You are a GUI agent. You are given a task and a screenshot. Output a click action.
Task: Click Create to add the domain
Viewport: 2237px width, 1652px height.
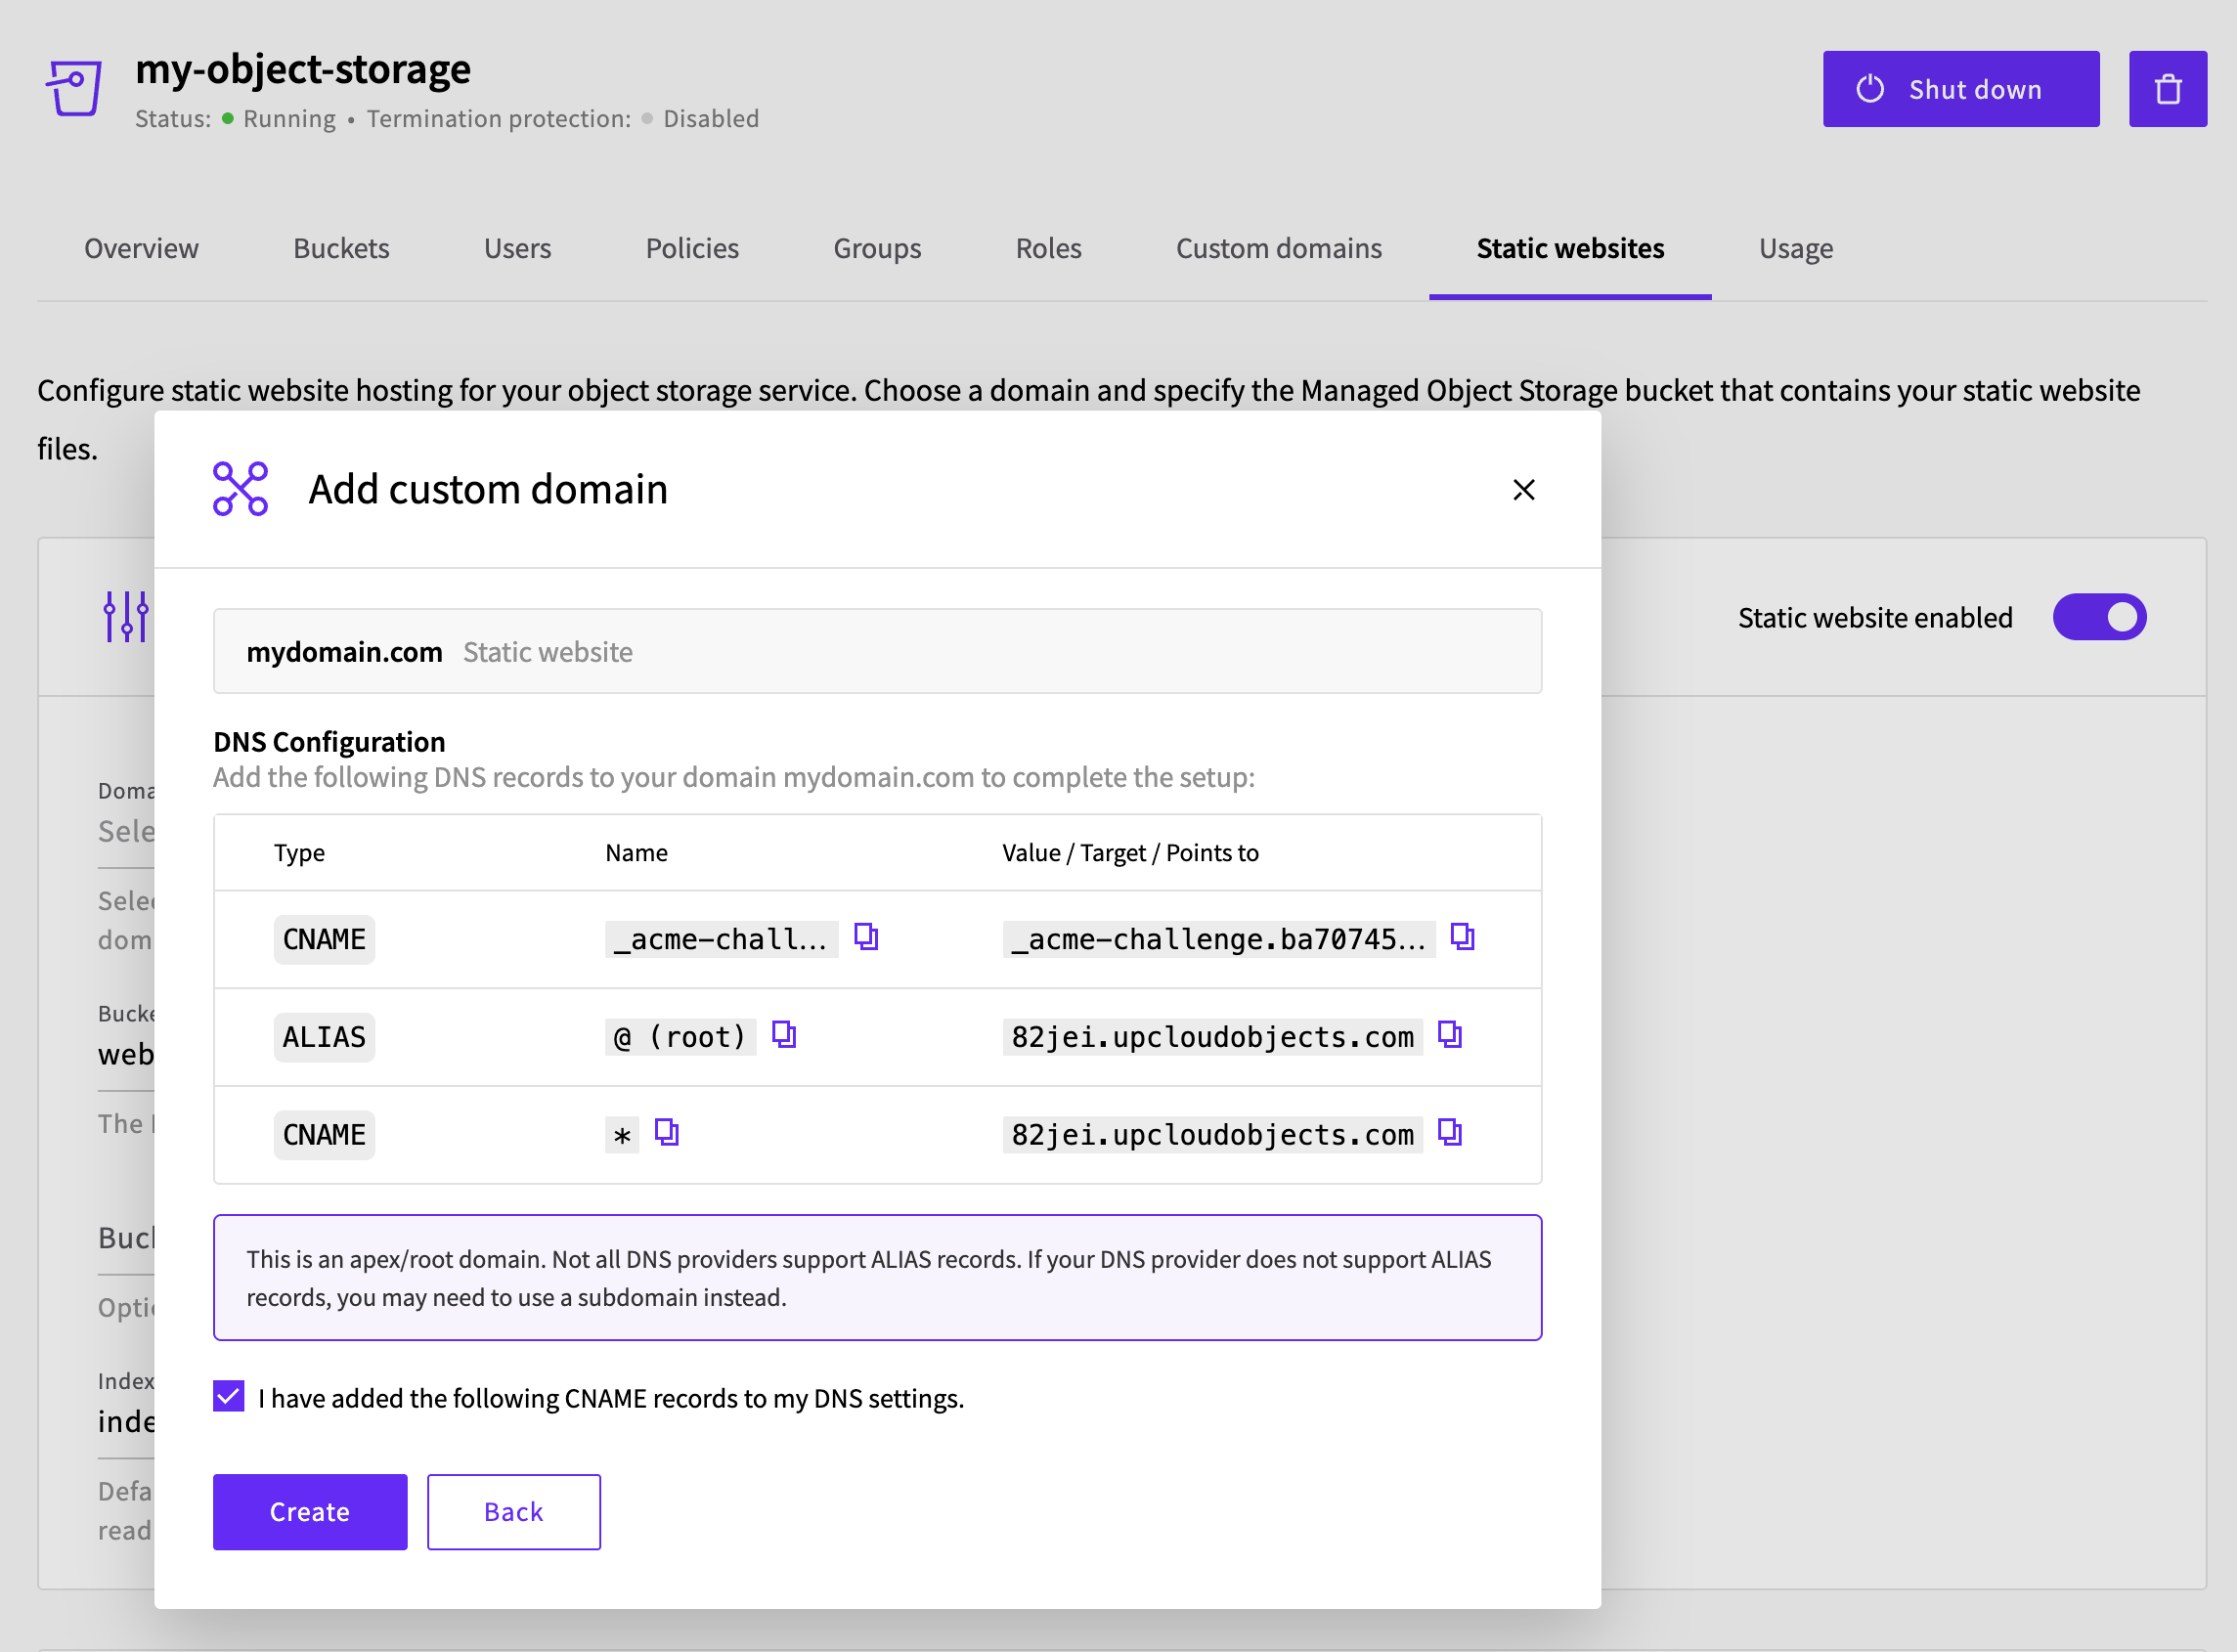pyautogui.click(x=310, y=1511)
